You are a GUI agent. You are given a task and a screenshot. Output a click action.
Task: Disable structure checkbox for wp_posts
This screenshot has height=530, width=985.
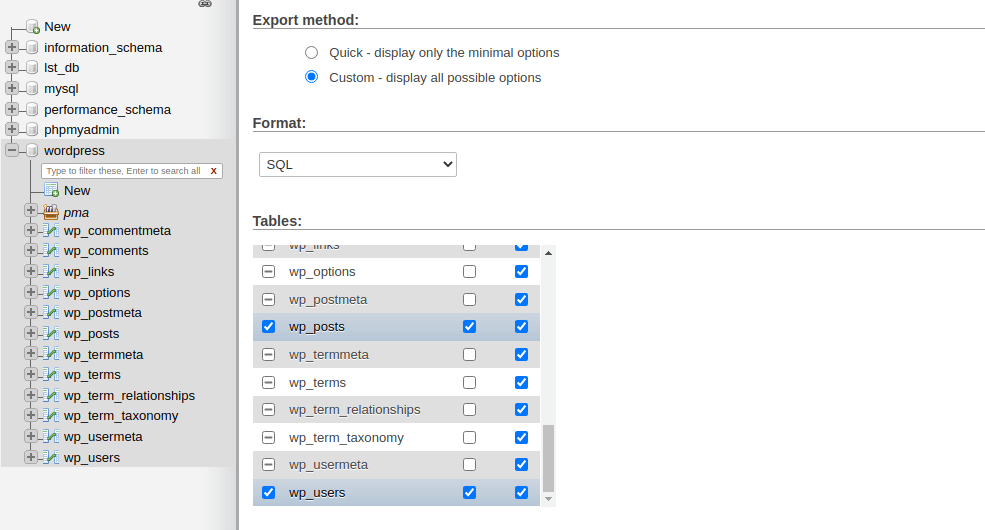point(469,327)
